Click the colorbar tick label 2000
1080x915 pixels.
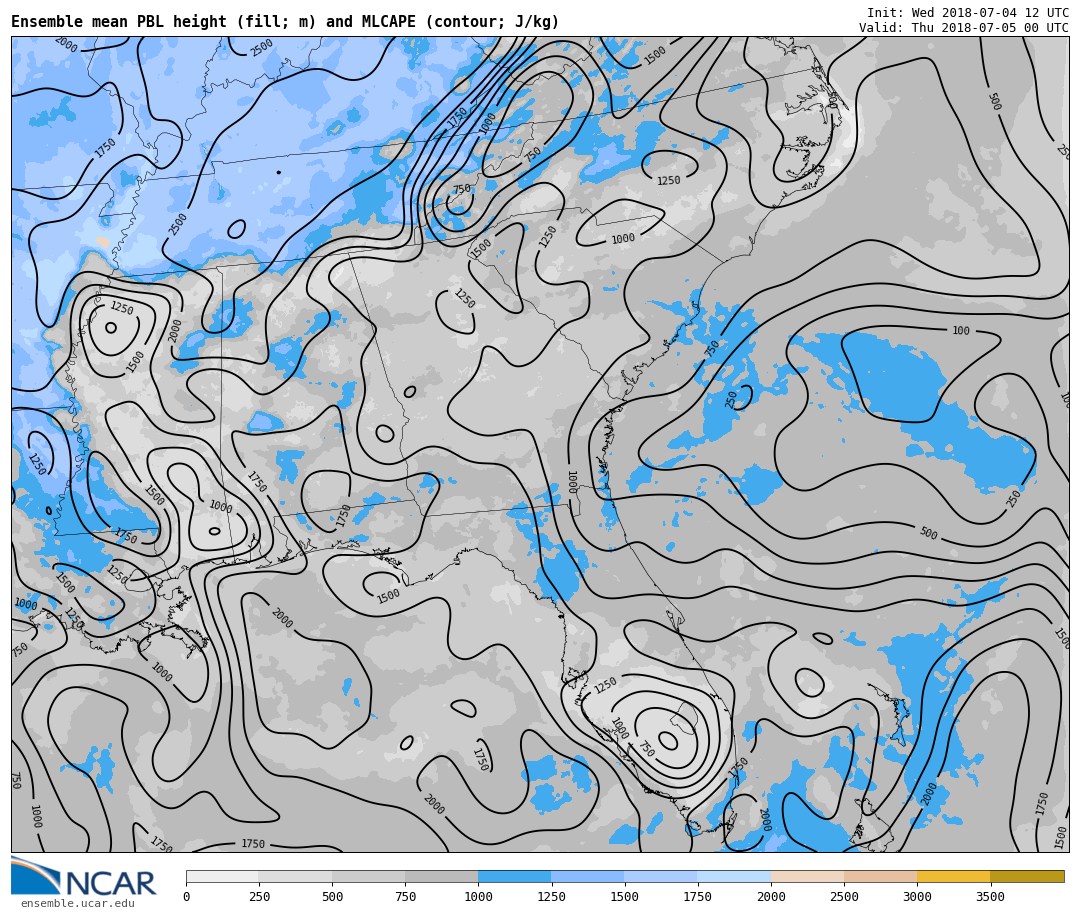(771, 897)
